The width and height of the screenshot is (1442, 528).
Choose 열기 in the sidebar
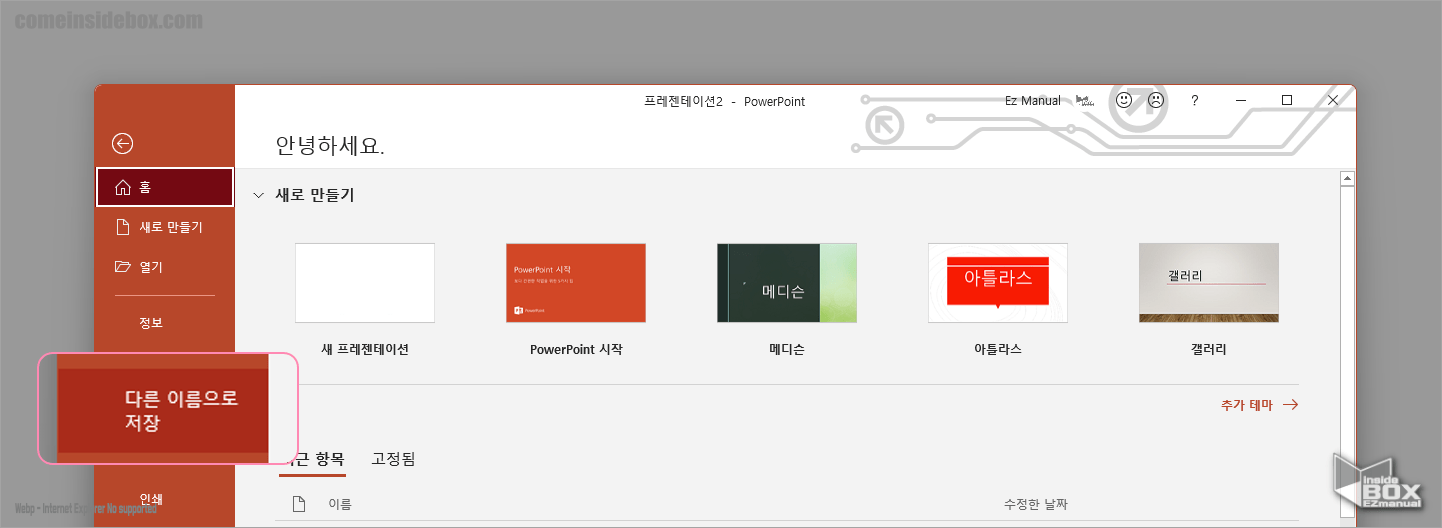coord(165,267)
